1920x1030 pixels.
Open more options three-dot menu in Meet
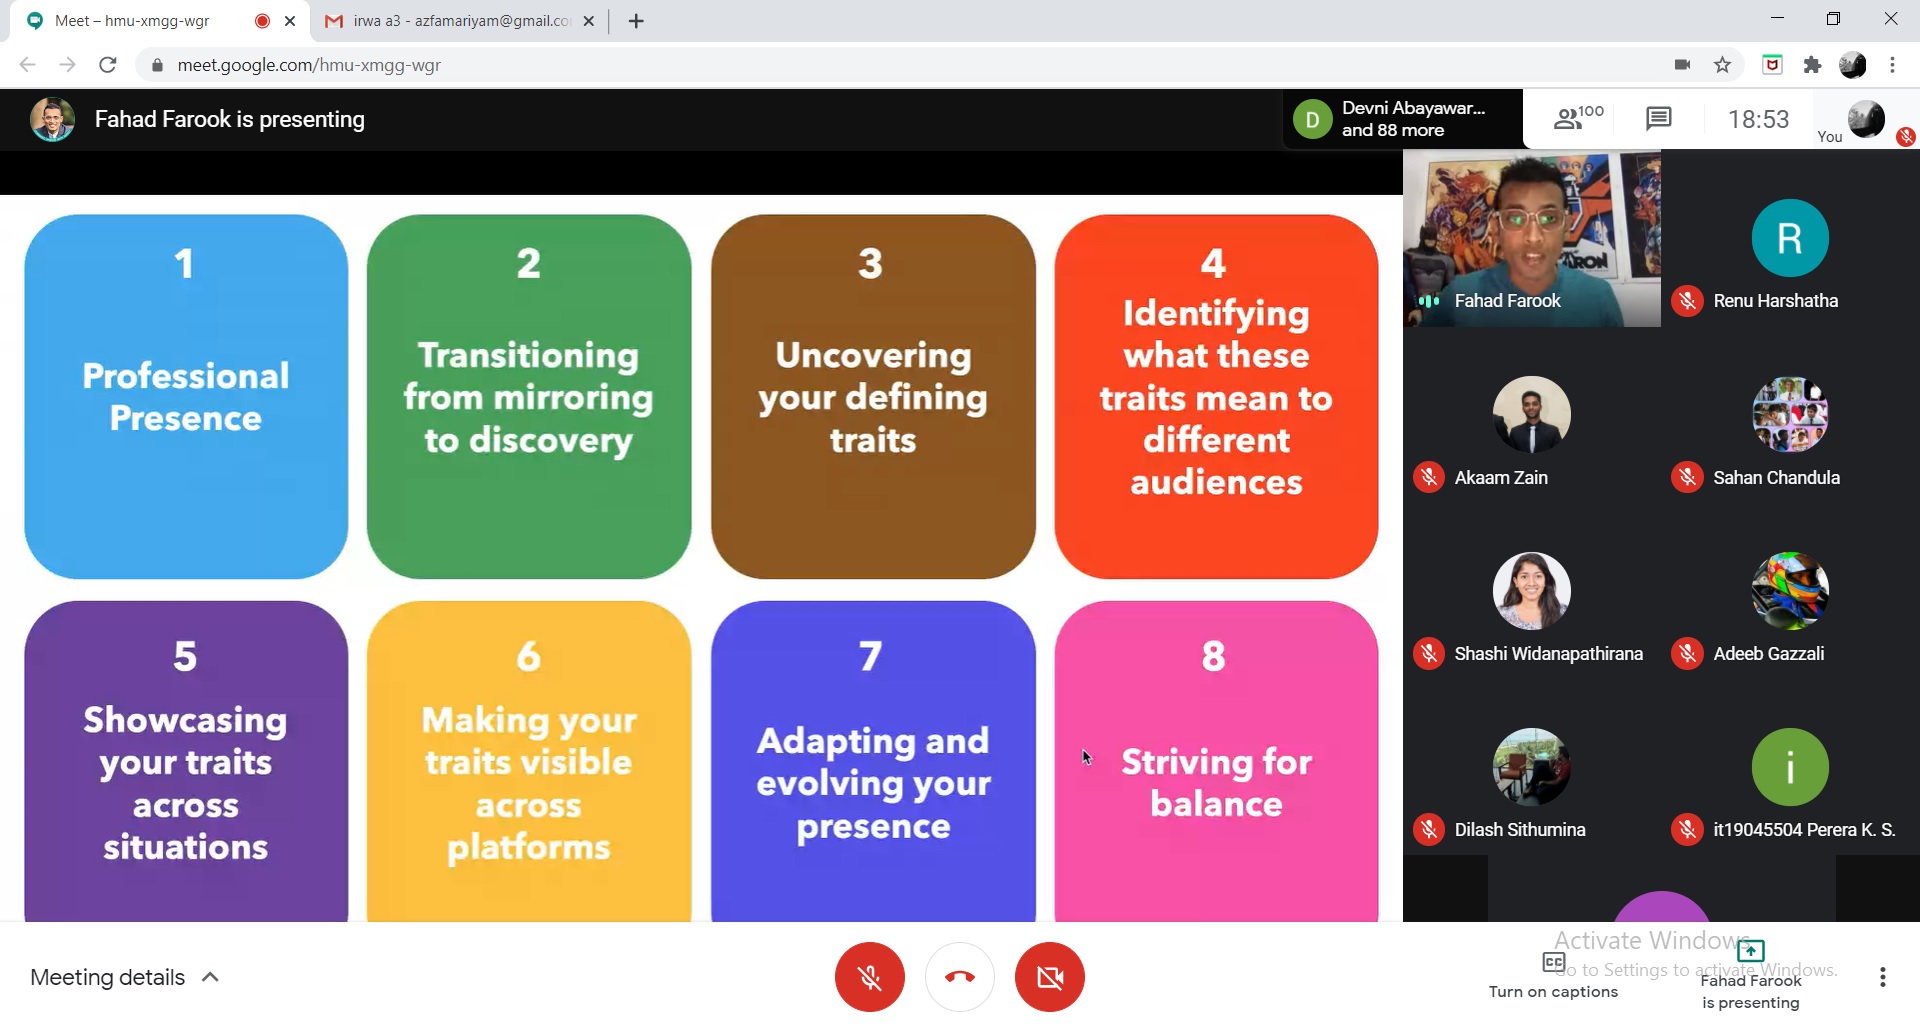(1882, 977)
